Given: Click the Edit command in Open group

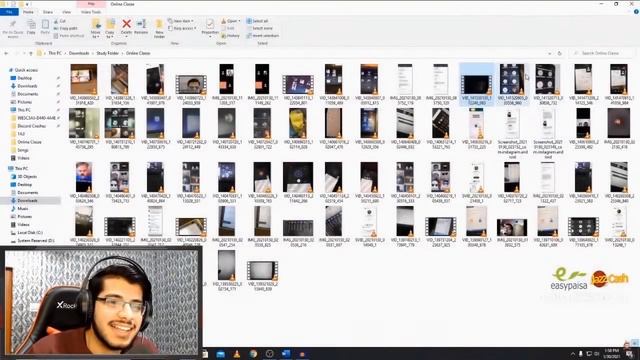Looking at the screenshot, I should (228, 28).
